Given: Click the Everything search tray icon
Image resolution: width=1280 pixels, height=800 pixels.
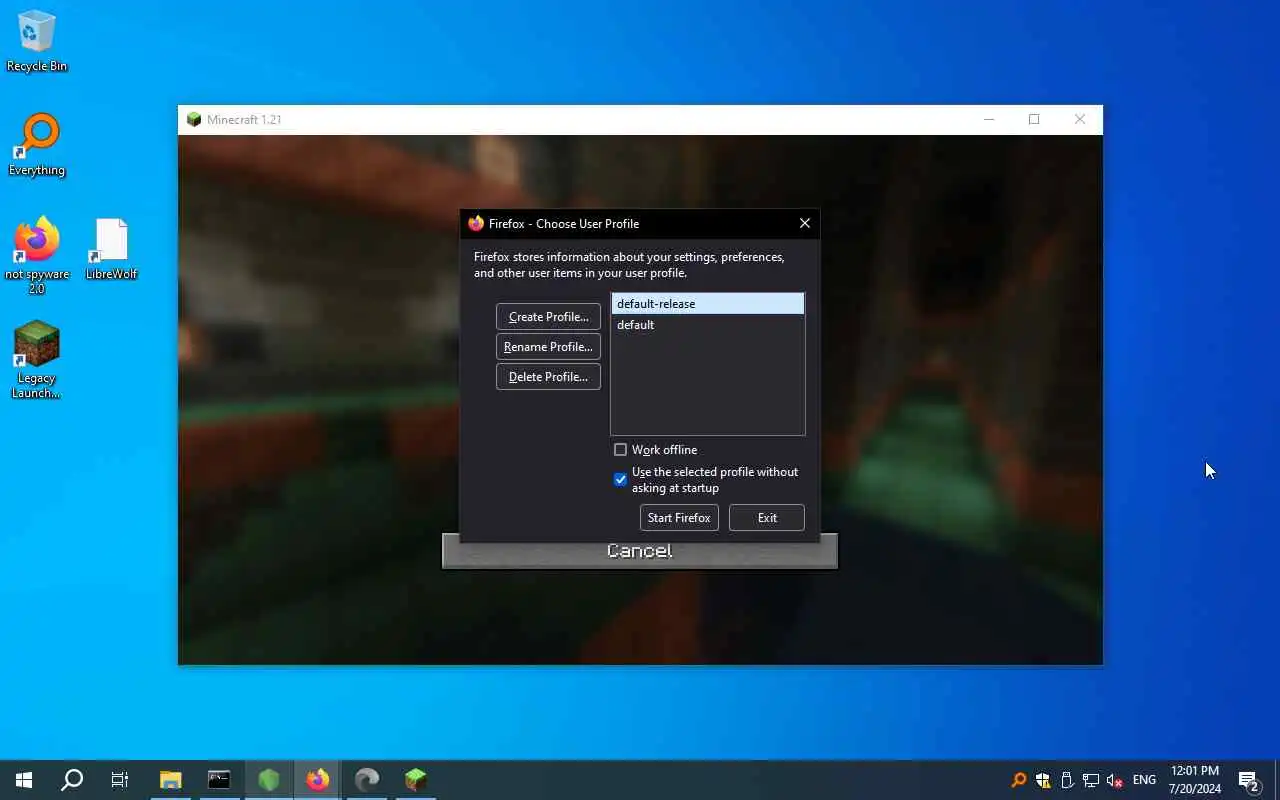Looking at the screenshot, I should (1018, 780).
